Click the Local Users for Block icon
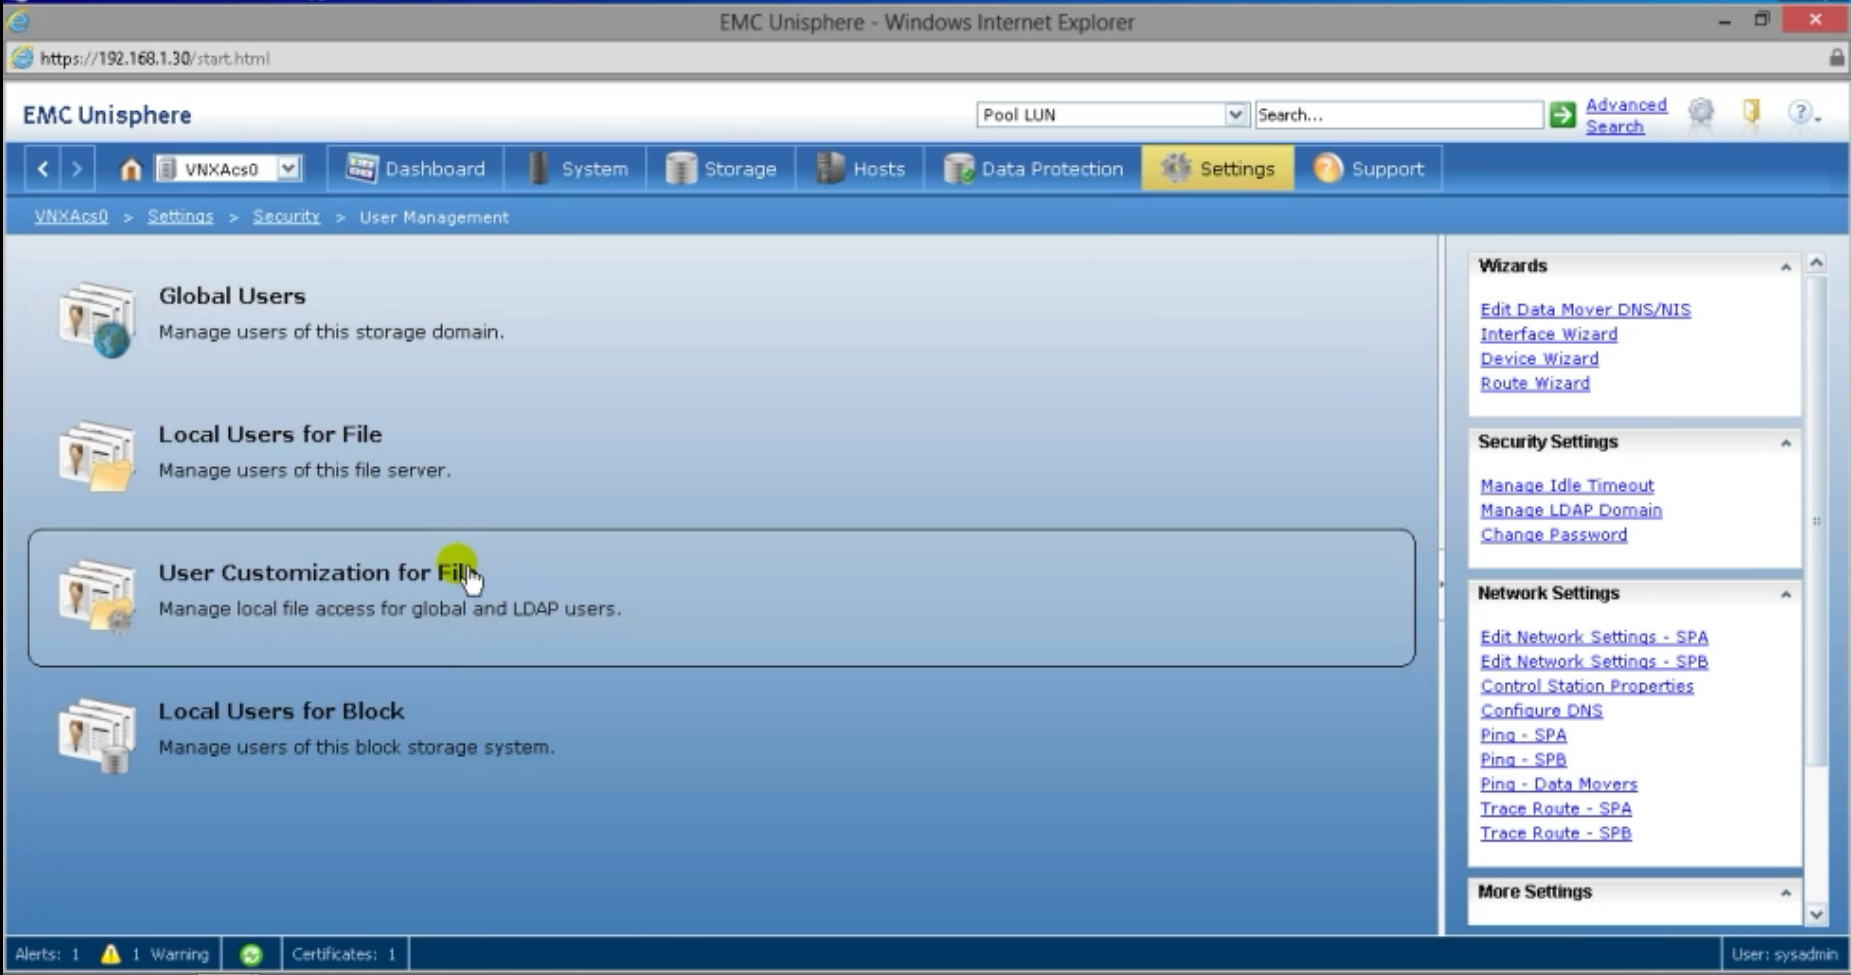This screenshot has width=1851, height=975. [96, 734]
